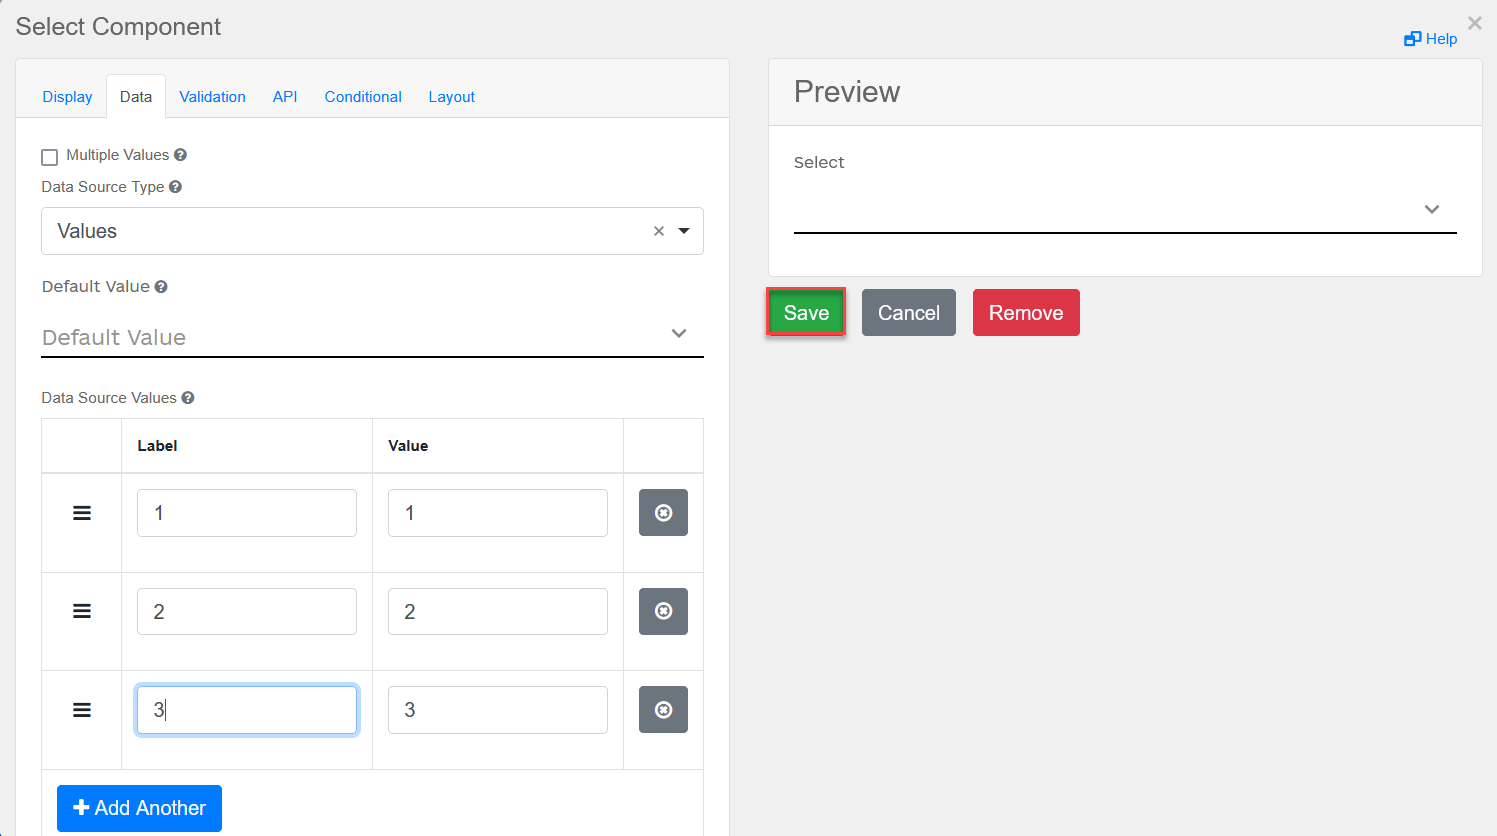Viewport: 1497px width, 836px height.
Task: Click the red Remove button
Action: (1026, 313)
